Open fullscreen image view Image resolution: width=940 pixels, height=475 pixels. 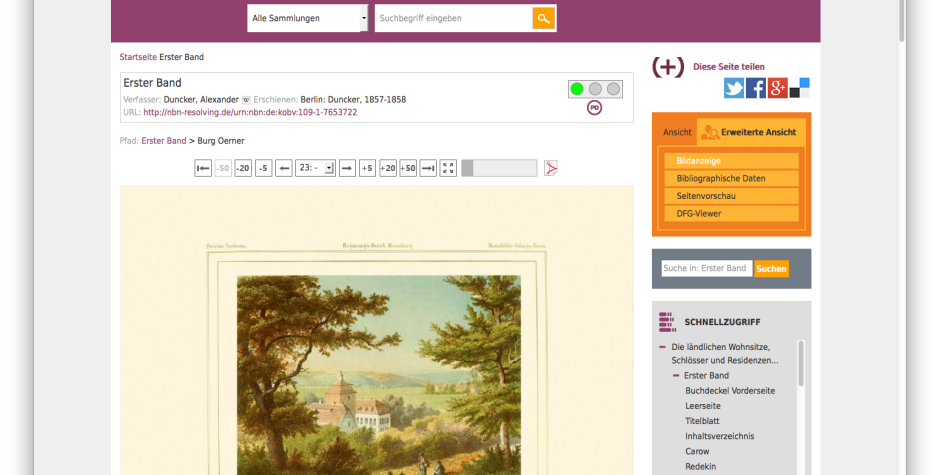click(x=448, y=169)
